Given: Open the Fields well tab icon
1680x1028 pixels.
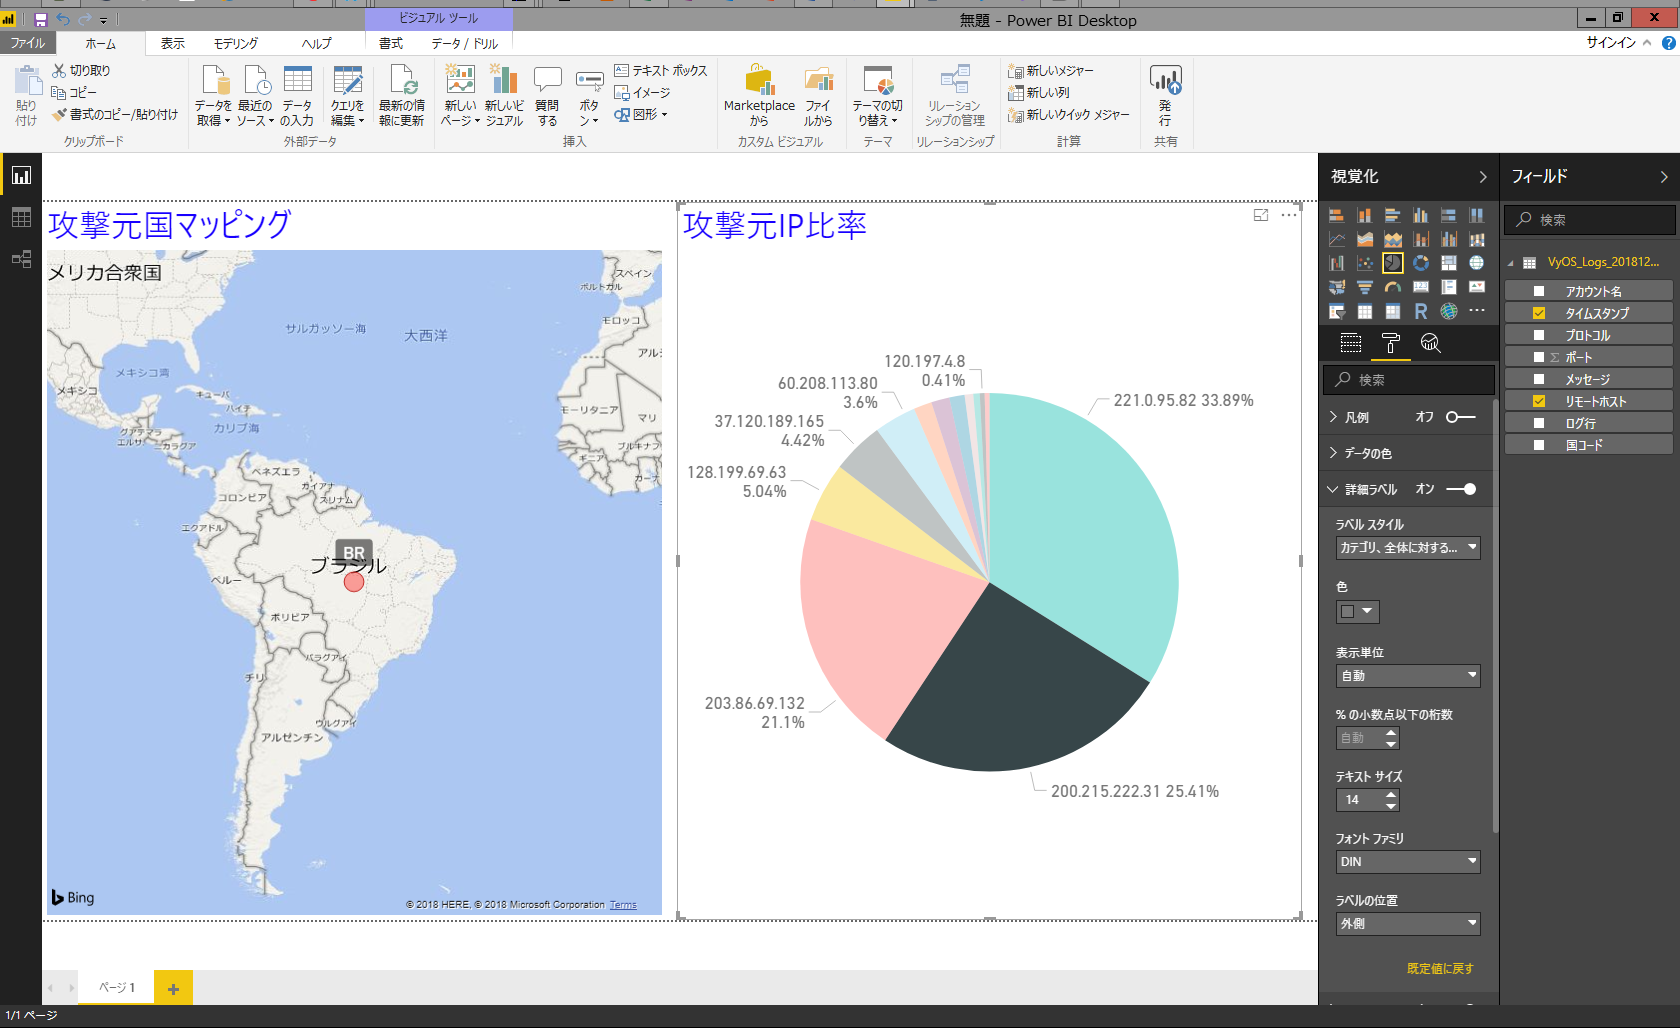Looking at the screenshot, I should [1351, 343].
